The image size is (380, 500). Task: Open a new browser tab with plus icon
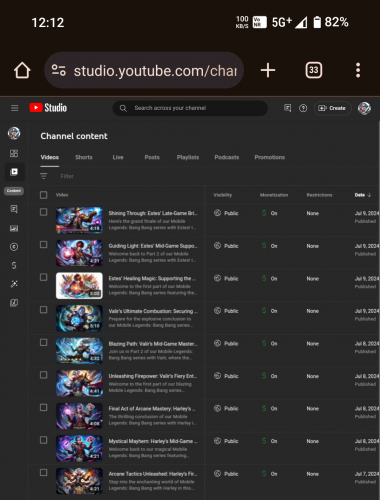tap(268, 70)
